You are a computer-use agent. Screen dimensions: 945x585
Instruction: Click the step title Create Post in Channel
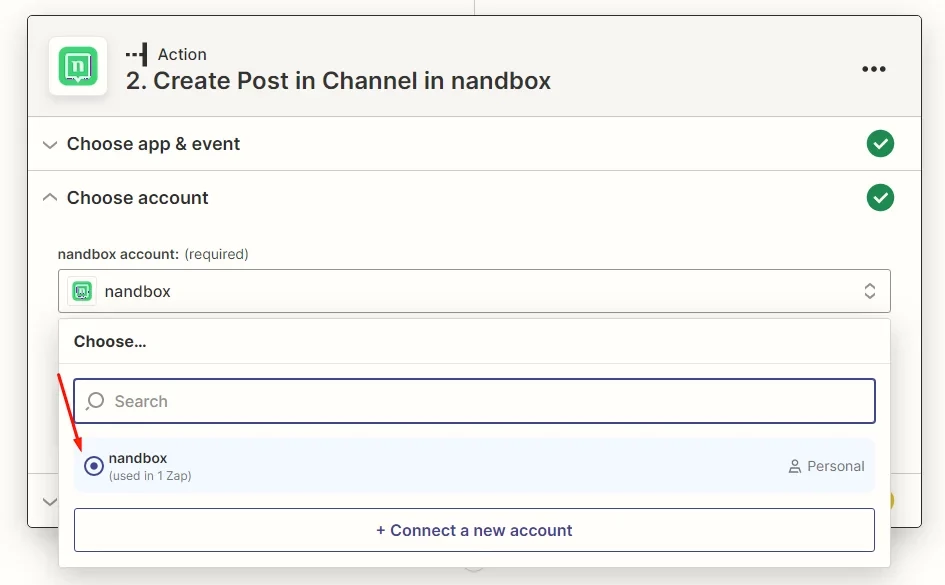pyautogui.click(x=338, y=81)
